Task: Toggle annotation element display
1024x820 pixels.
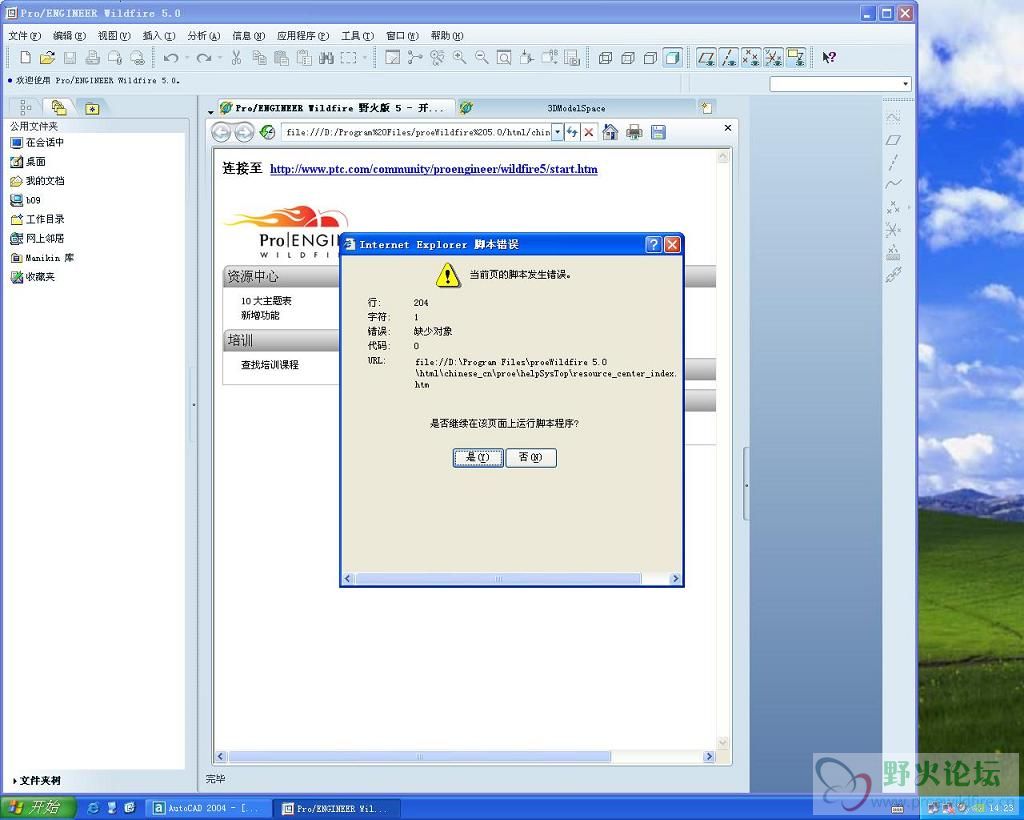Action: pyautogui.click(x=795, y=57)
